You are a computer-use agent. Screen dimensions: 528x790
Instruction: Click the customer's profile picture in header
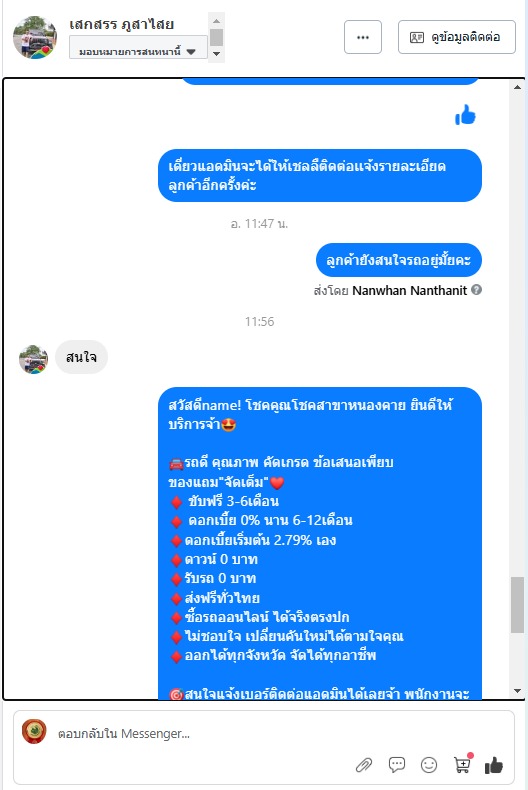pyautogui.click(x=35, y=38)
